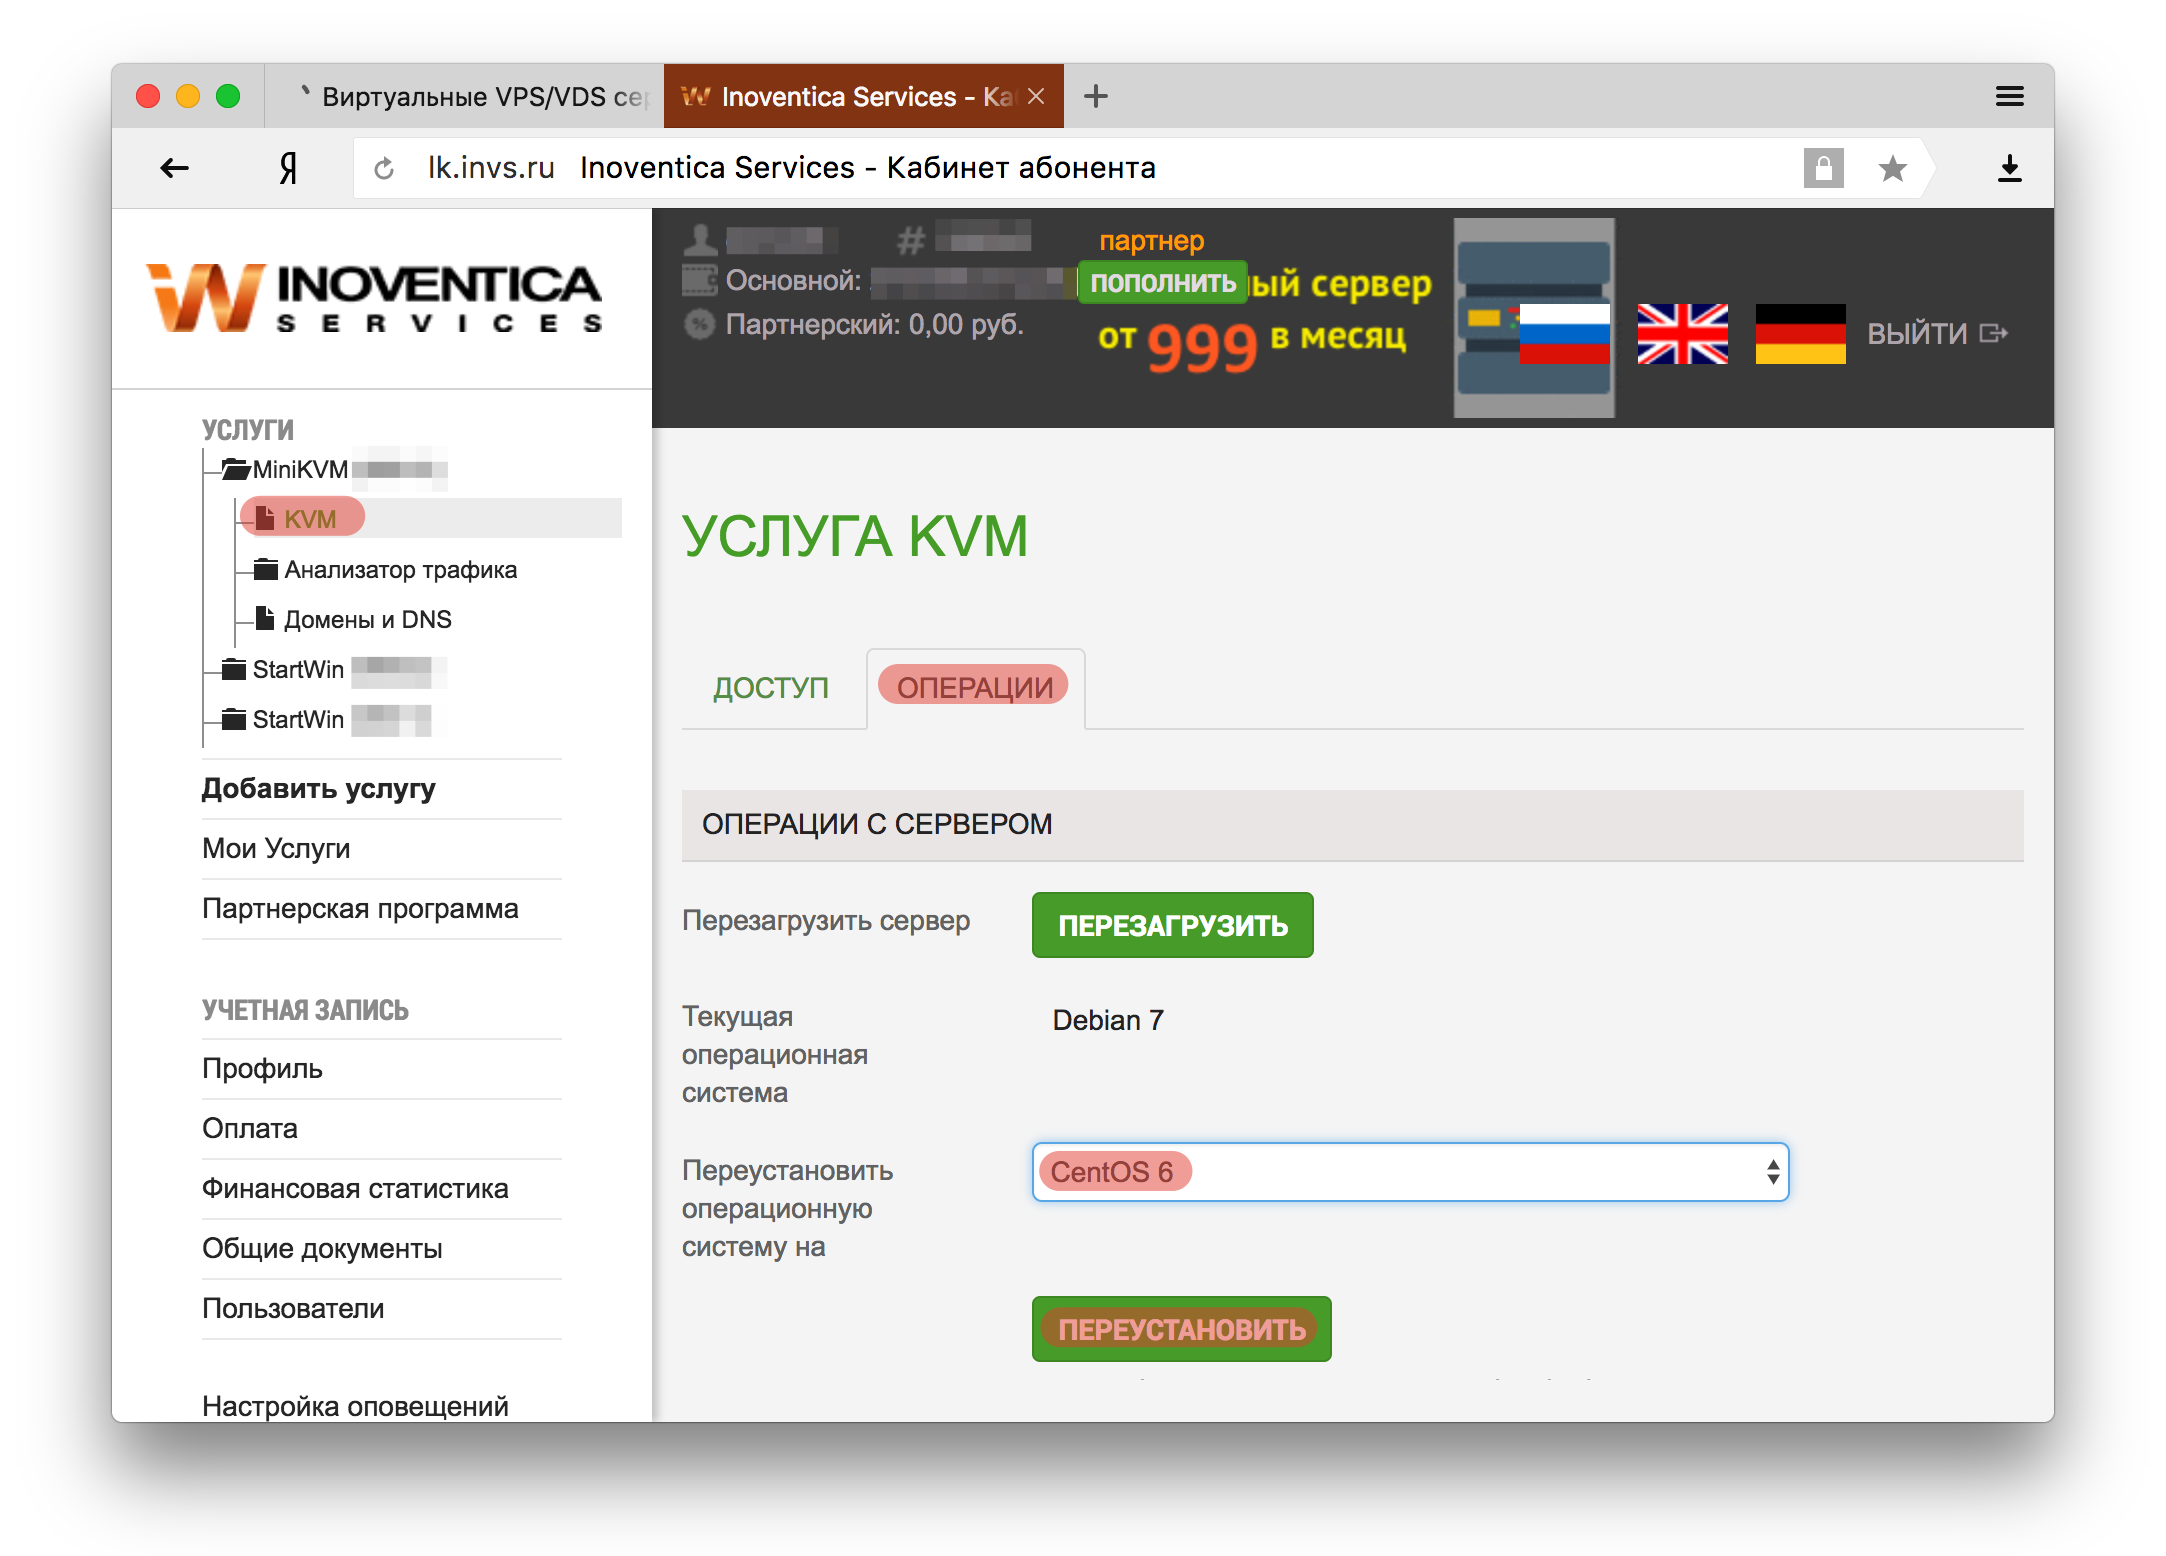Switch language to English UK flag
Viewport: 2166px width, 1556px height.
coord(1683,334)
